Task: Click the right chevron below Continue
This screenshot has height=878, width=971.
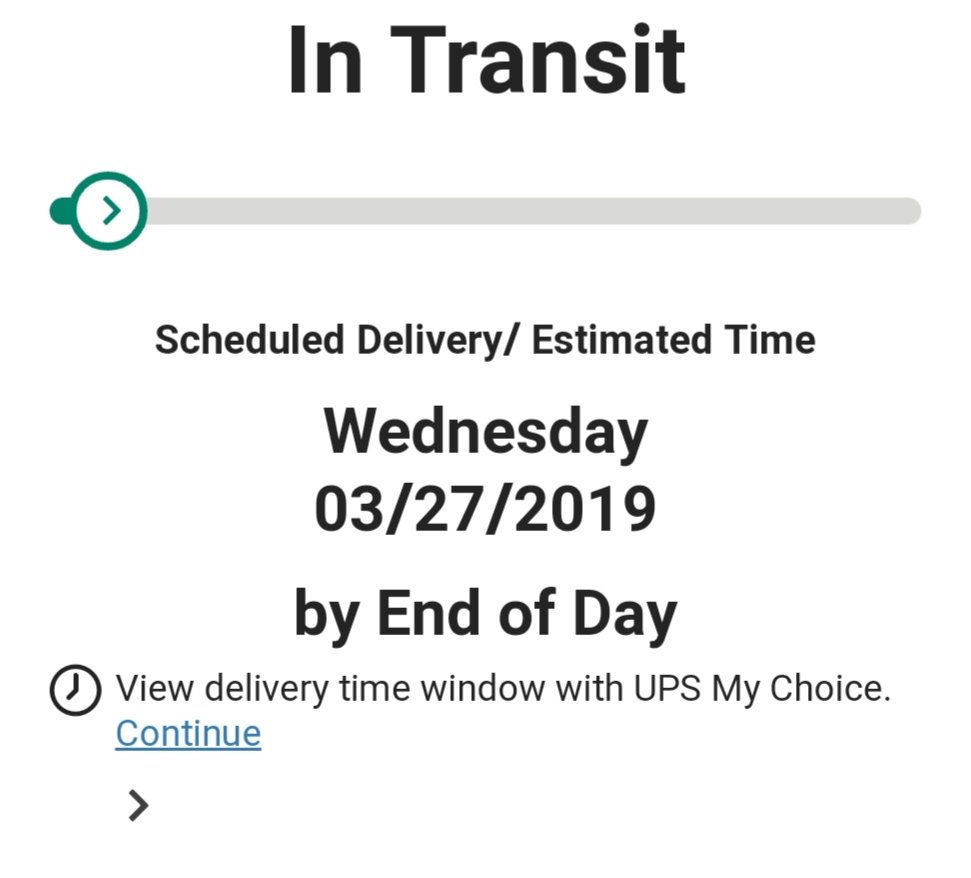Action: click(x=139, y=805)
